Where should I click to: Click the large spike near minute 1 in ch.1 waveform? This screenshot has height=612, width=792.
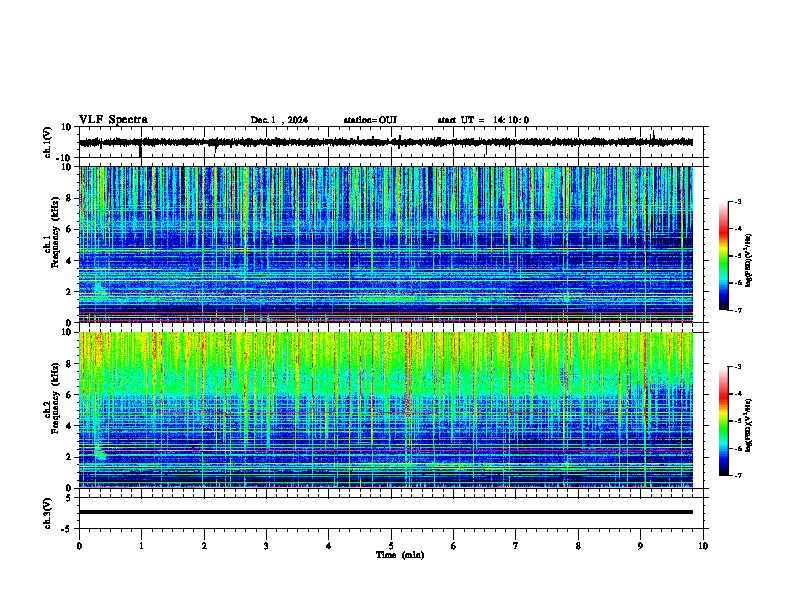pos(140,150)
